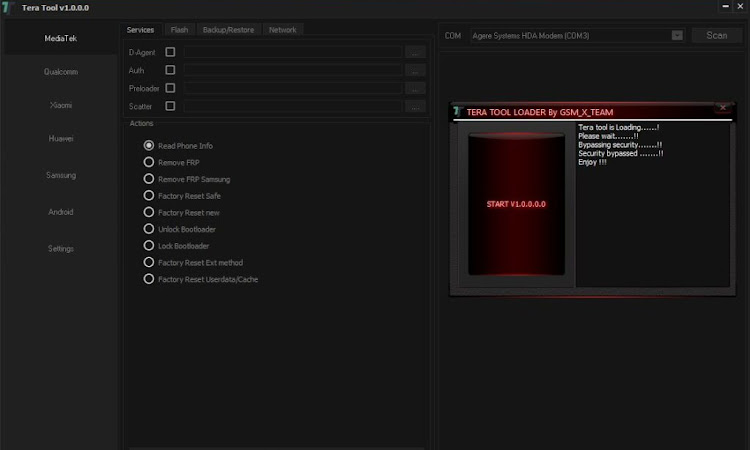750x450 pixels.
Task: Click the Tera Tool app logo icon
Action: (x=7, y=8)
